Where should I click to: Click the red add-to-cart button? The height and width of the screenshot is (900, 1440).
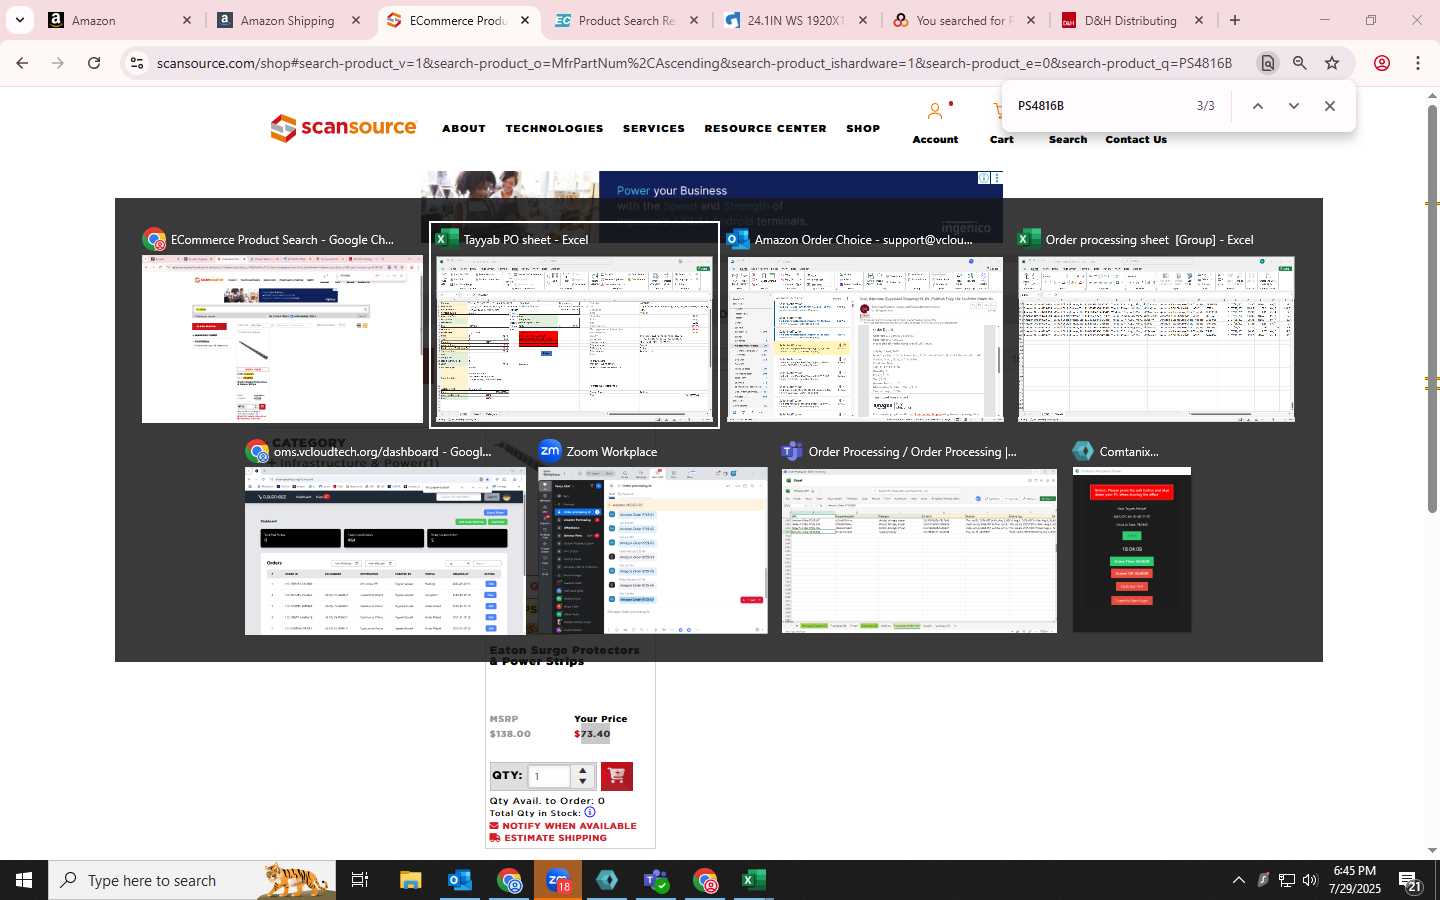616,776
